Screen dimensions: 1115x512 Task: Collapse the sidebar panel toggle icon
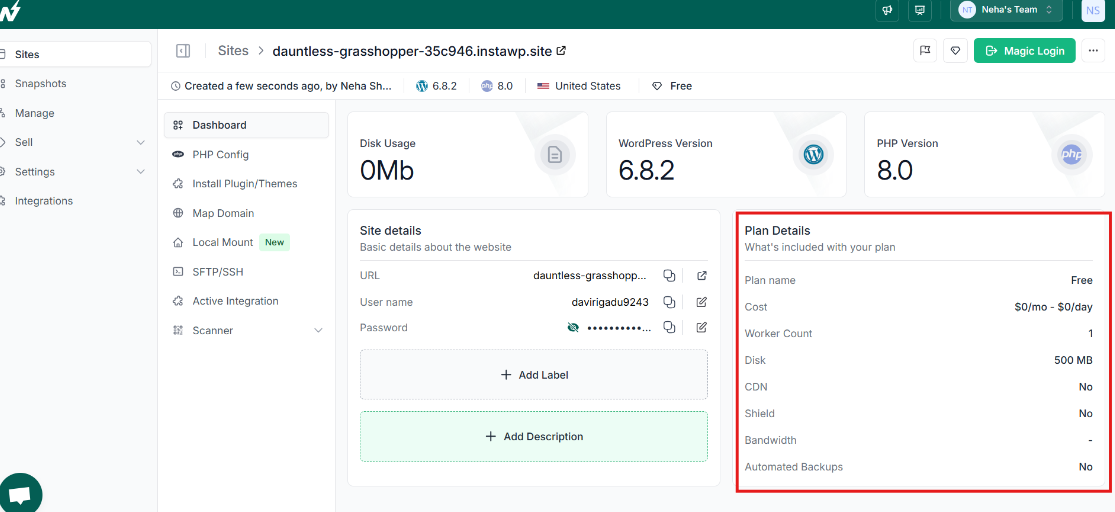(183, 50)
